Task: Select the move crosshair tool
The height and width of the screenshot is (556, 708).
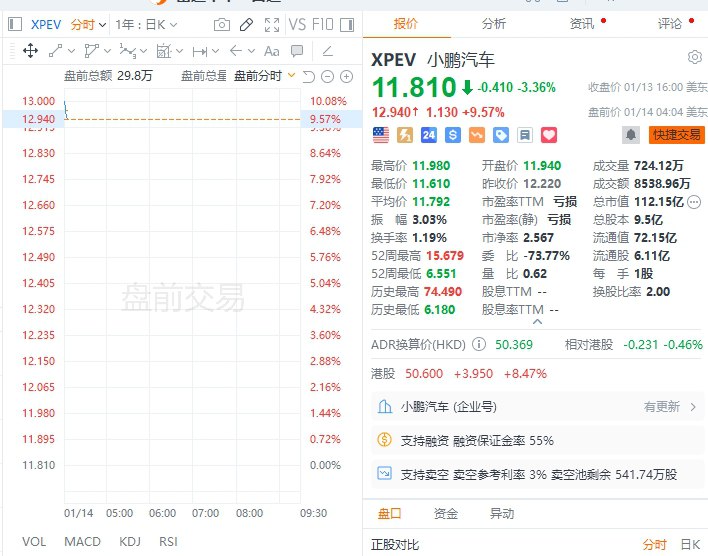Action: coord(30,51)
